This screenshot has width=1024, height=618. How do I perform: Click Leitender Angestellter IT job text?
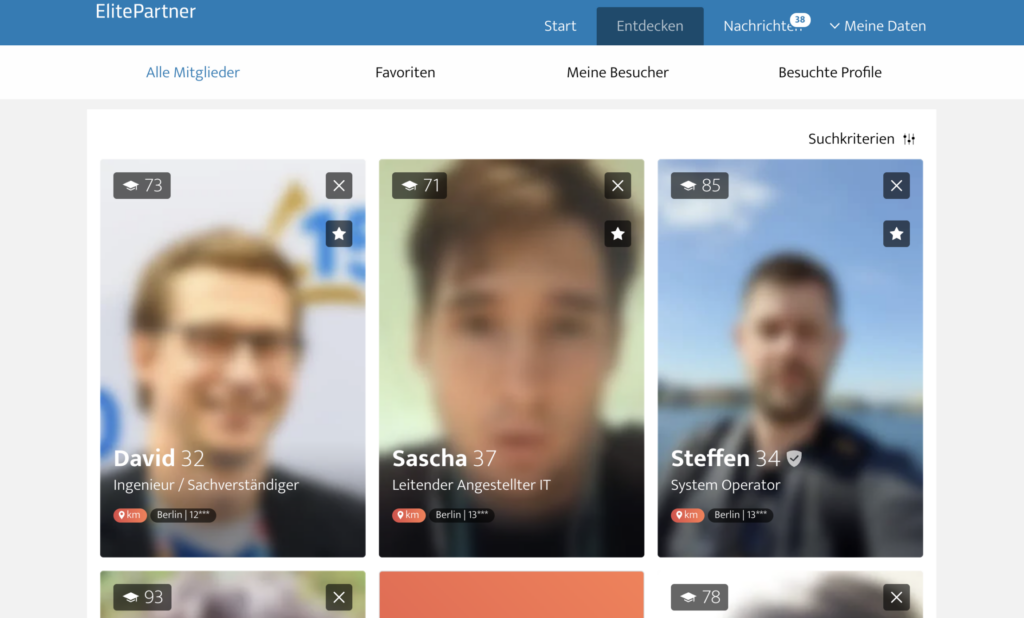472,485
